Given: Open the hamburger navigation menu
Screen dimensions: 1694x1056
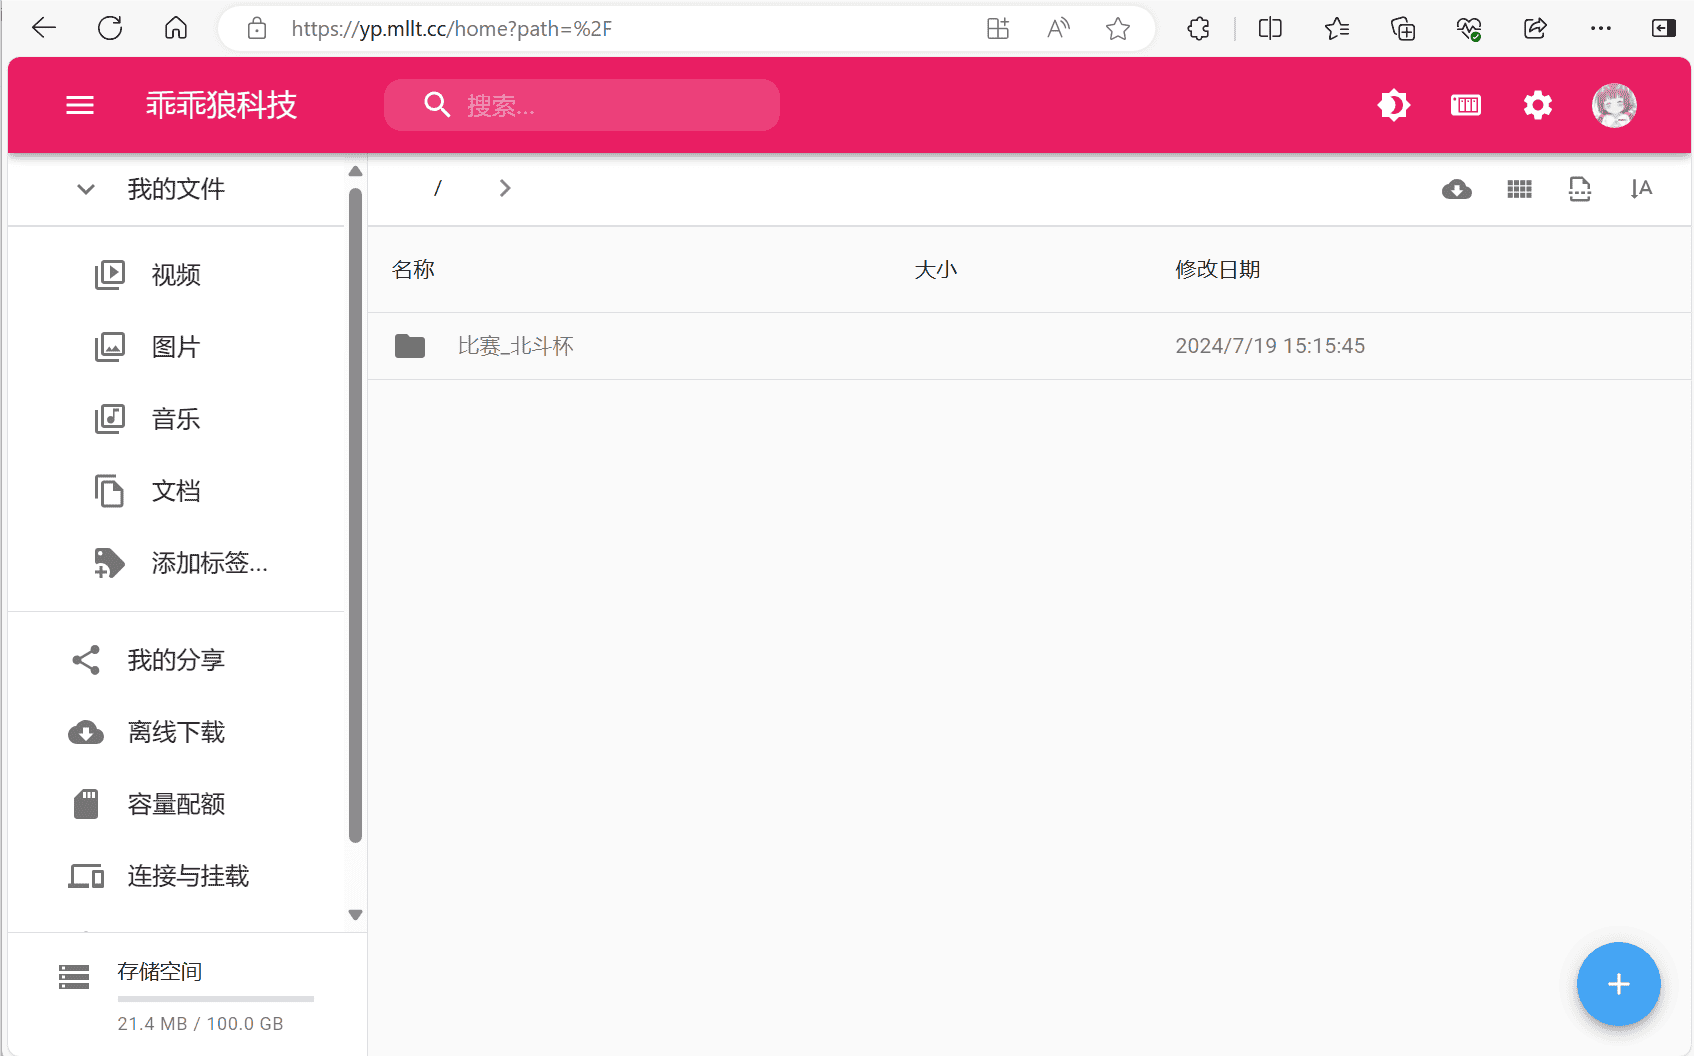Looking at the screenshot, I should [79, 105].
